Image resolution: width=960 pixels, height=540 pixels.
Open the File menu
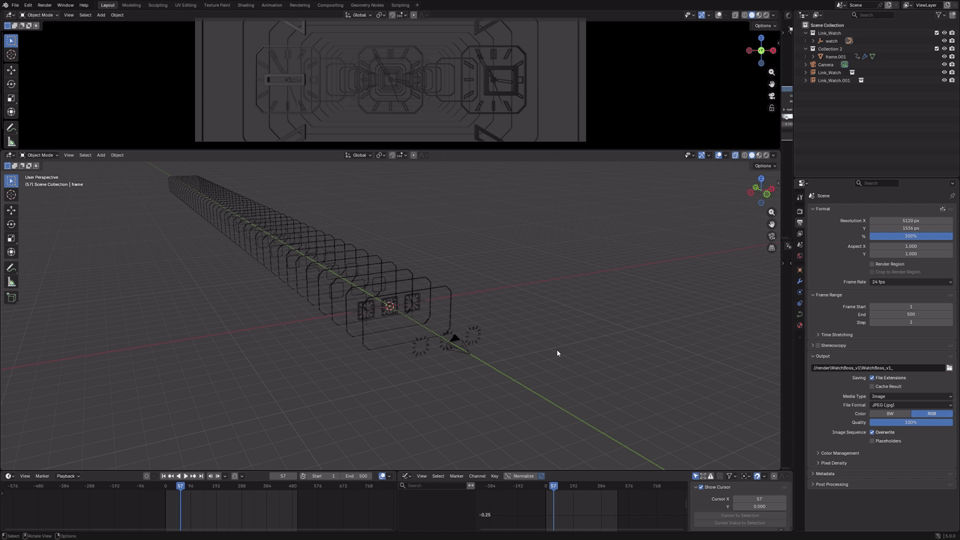(15, 5)
